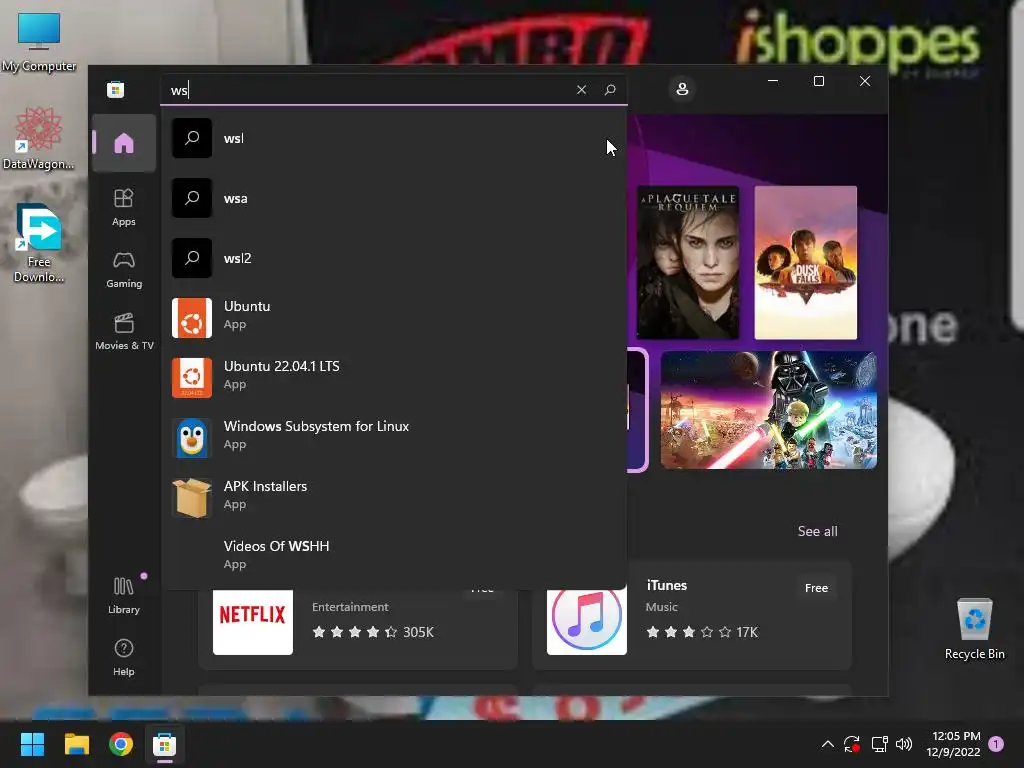Click the Windows Subsystem for Linux penguin icon
This screenshot has width=1024, height=768.
[x=192, y=438]
